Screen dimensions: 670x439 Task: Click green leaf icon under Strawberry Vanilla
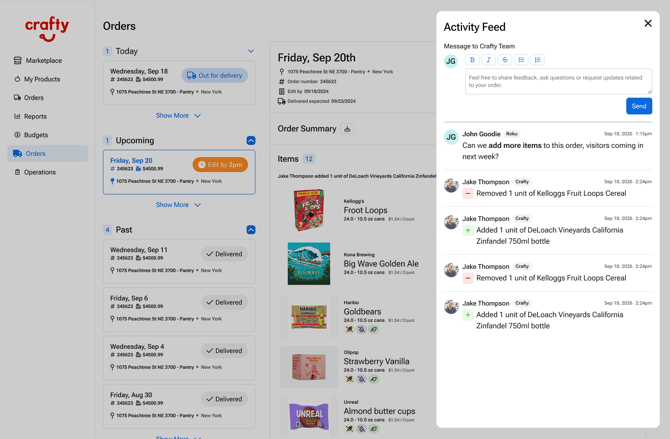(x=374, y=379)
